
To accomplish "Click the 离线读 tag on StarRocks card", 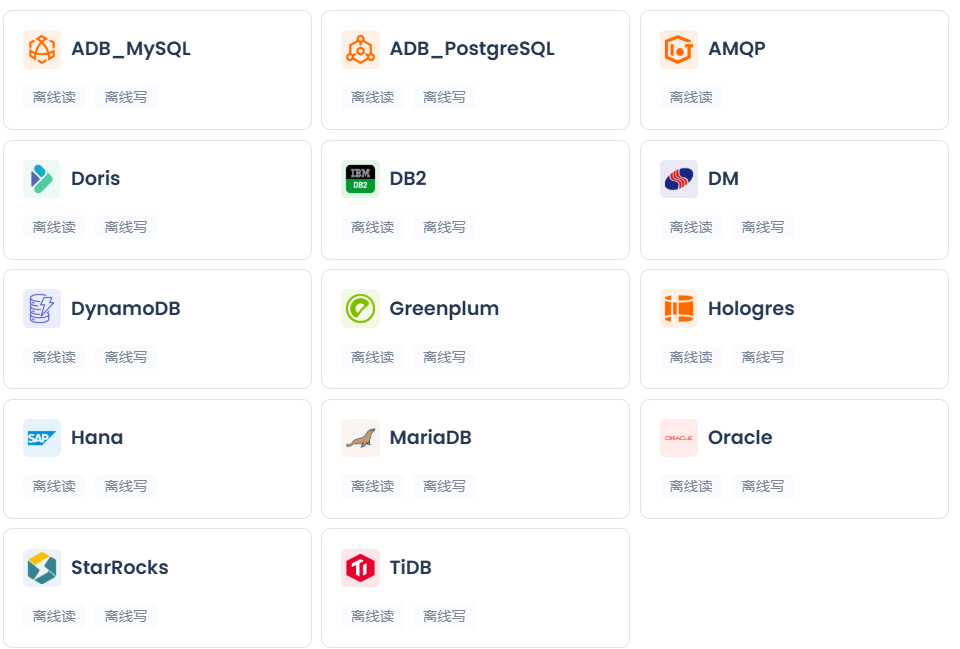I will (x=54, y=616).
